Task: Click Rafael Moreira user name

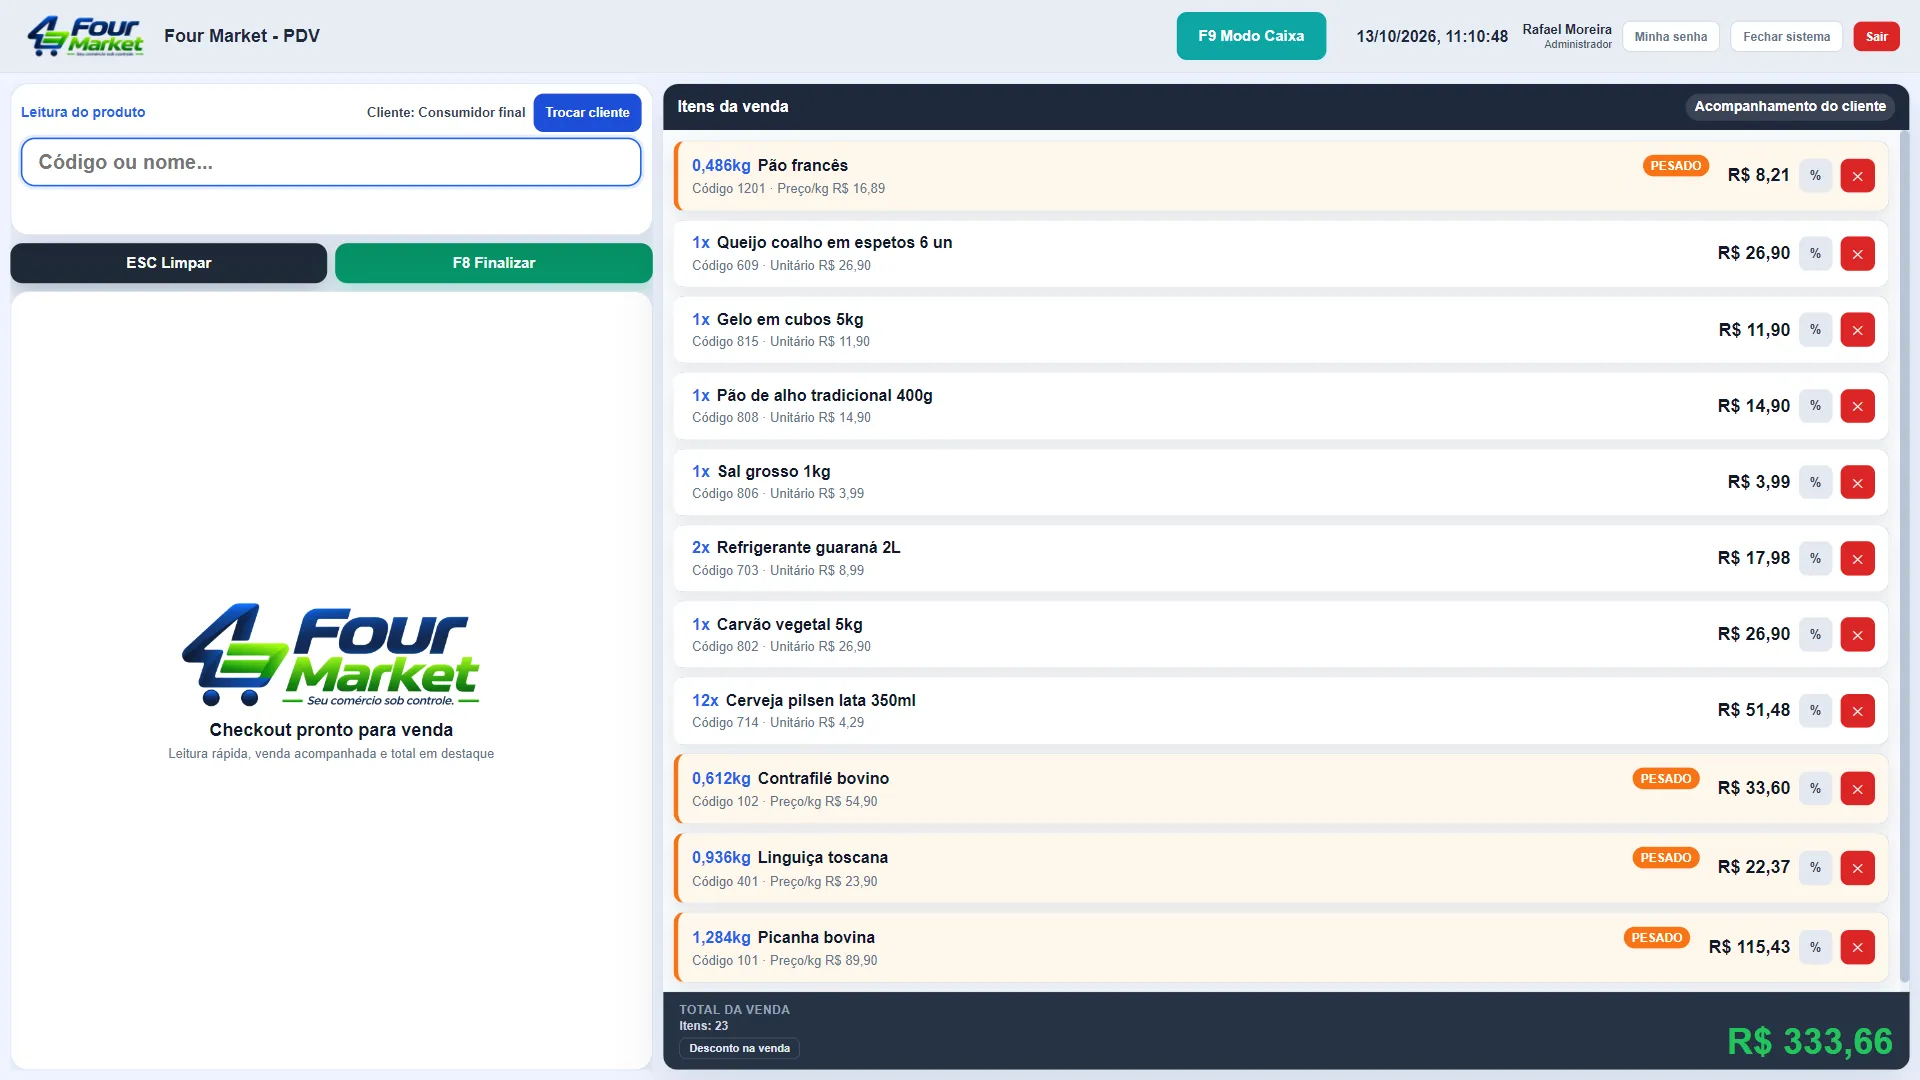Action: click(1566, 29)
